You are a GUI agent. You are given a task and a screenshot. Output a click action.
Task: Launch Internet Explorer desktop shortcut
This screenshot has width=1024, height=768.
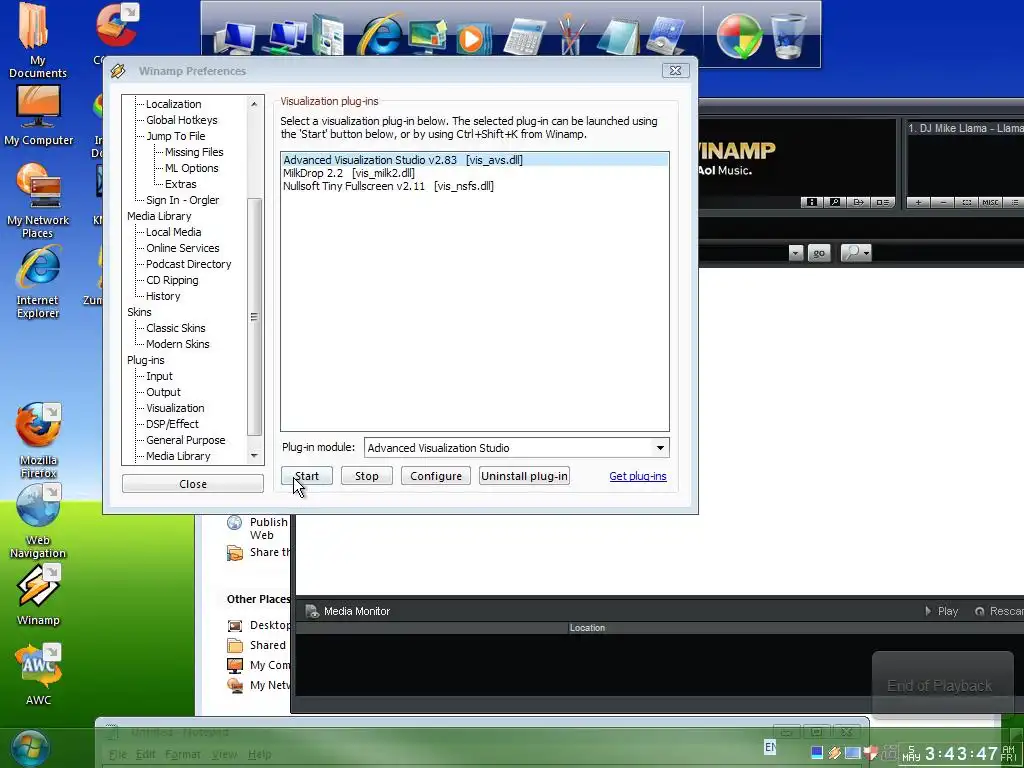tap(38, 282)
